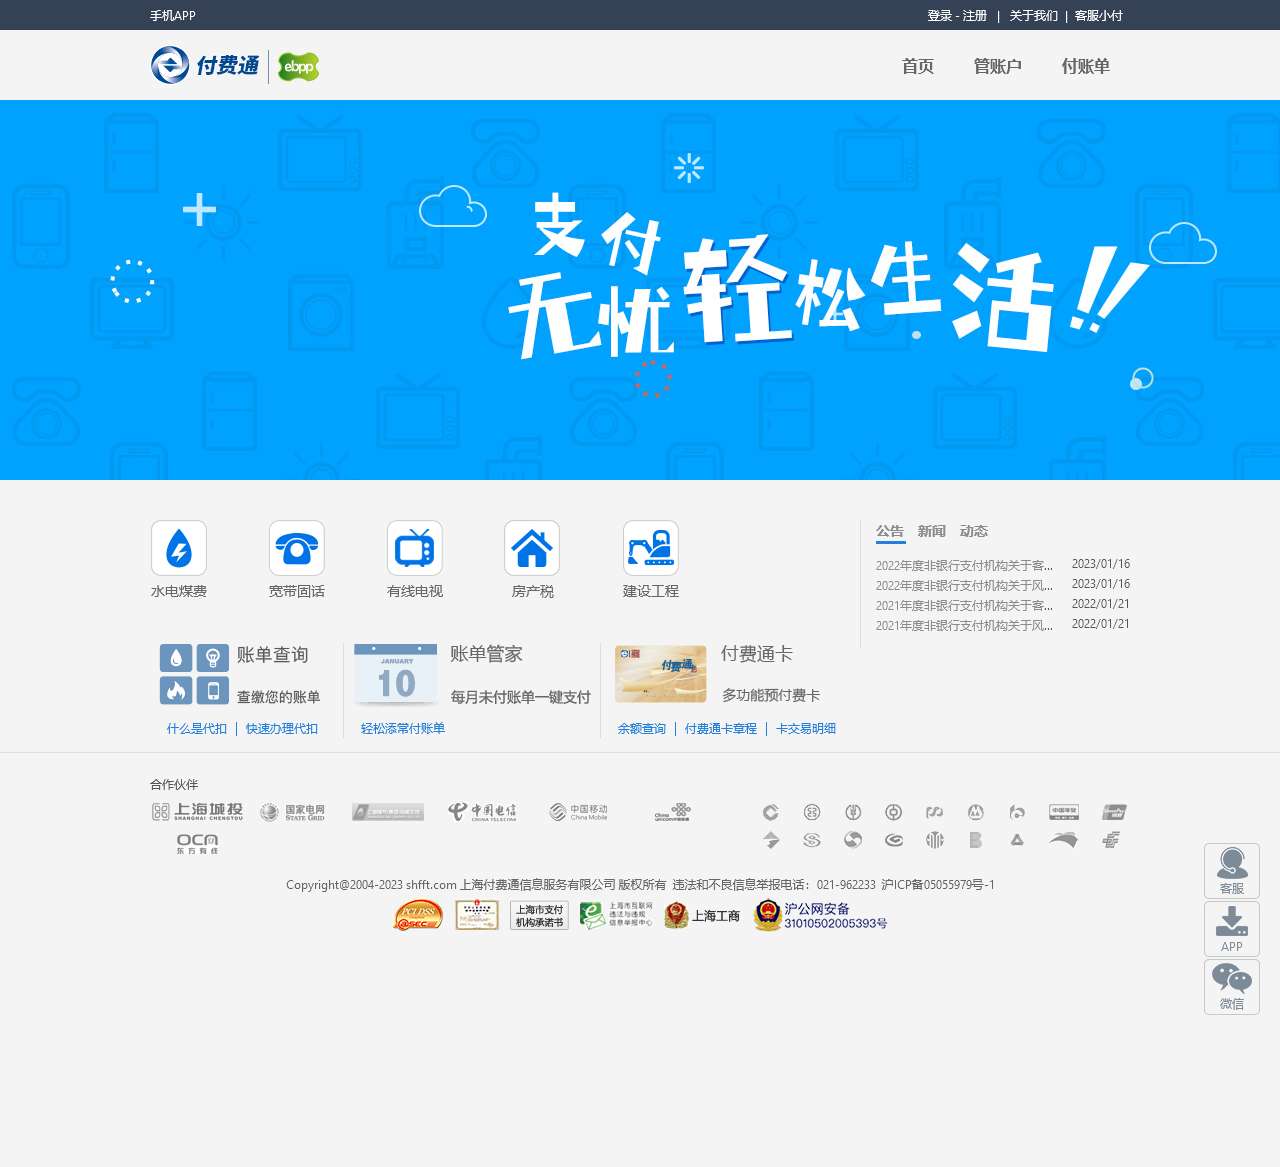Viewport: 1280px width, 1167px height.
Task: Open the 关于我们 link
Action: (x=1033, y=15)
